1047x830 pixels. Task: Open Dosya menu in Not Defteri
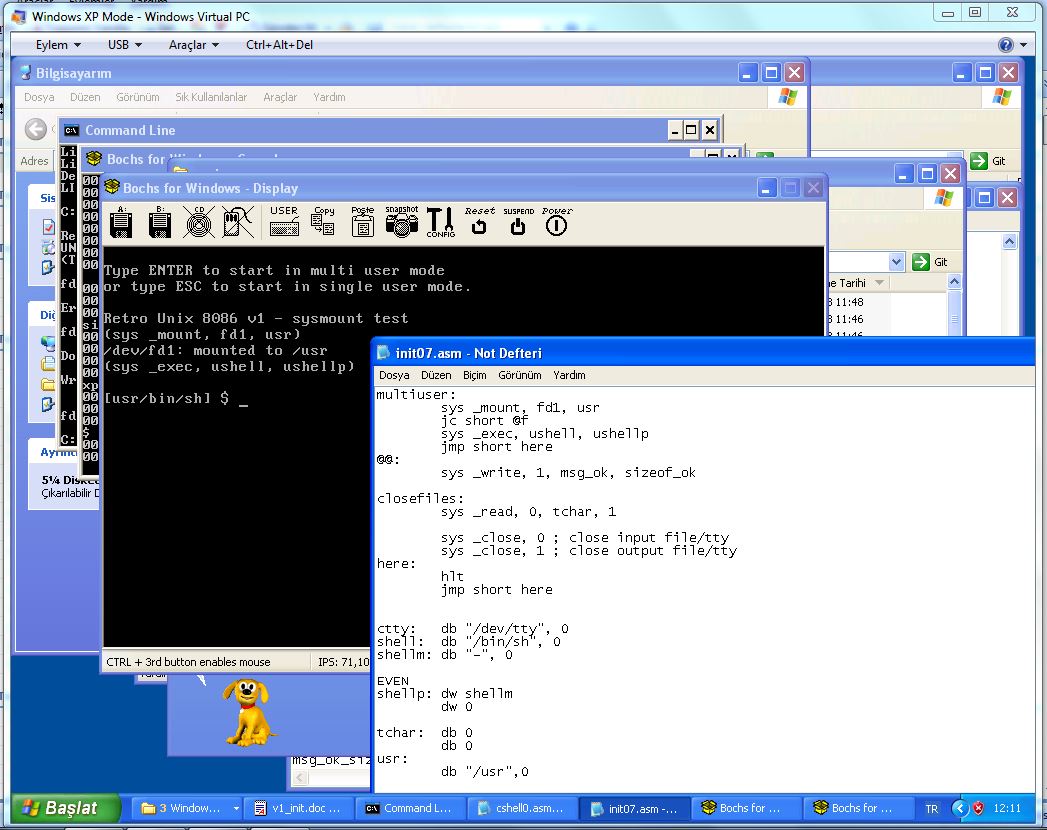pos(394,375)
